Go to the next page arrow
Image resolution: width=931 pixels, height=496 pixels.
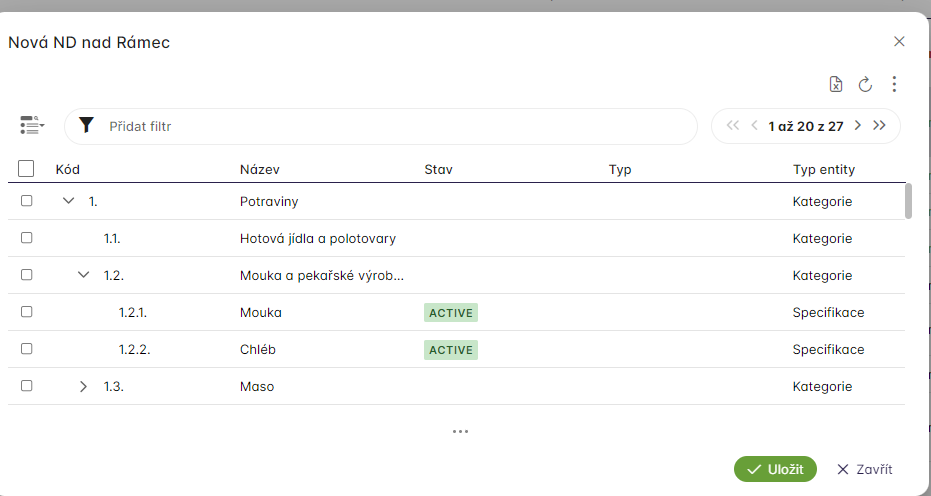coord(857,126)
